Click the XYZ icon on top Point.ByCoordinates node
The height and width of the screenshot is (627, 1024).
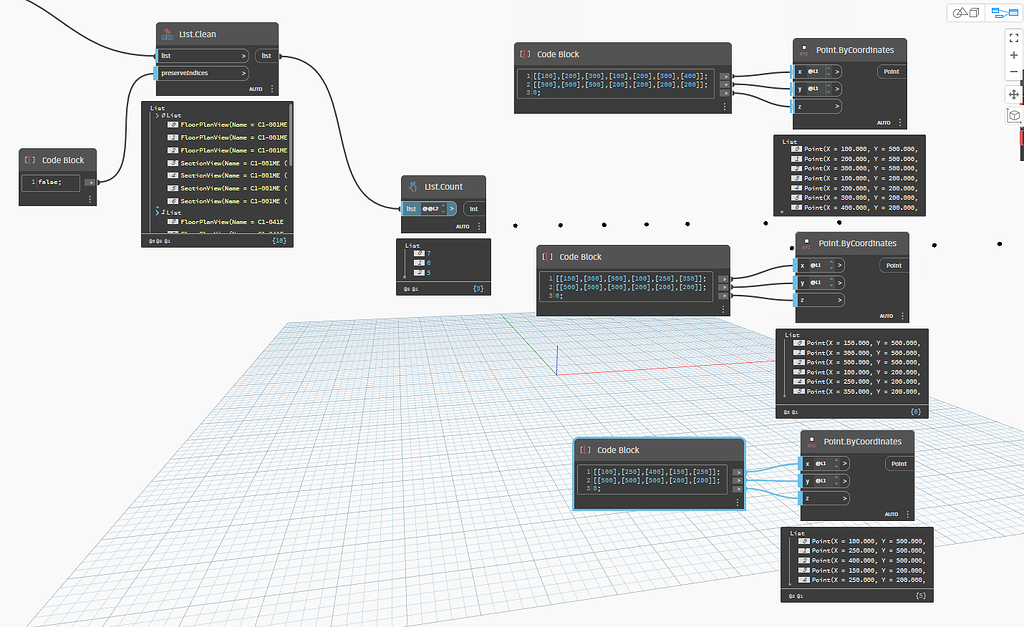pyautogui.click(x=803, y=50)
